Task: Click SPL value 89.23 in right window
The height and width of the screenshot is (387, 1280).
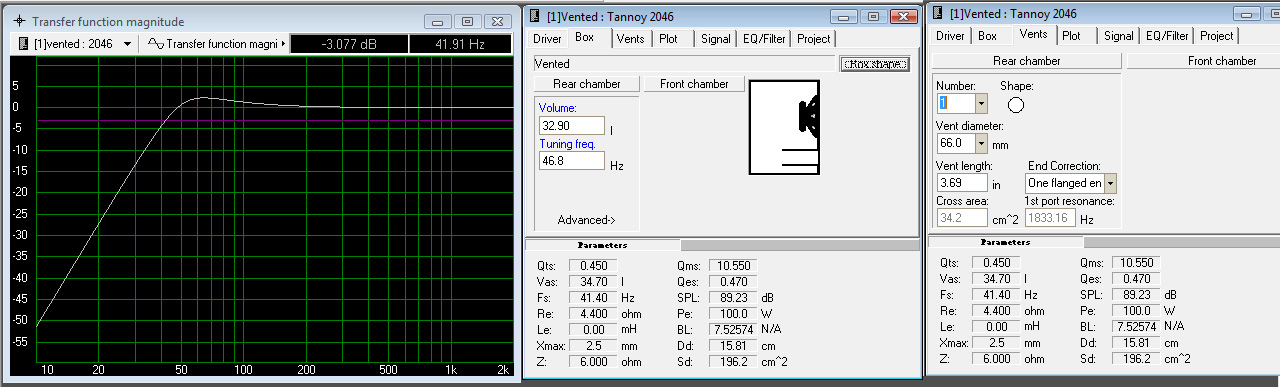Action: click(x=1136, y=294)
